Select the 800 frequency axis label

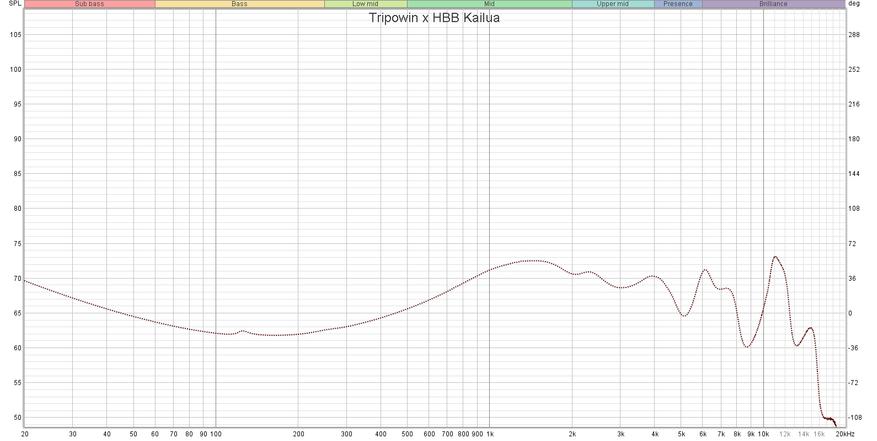click(x=463, y=434)
